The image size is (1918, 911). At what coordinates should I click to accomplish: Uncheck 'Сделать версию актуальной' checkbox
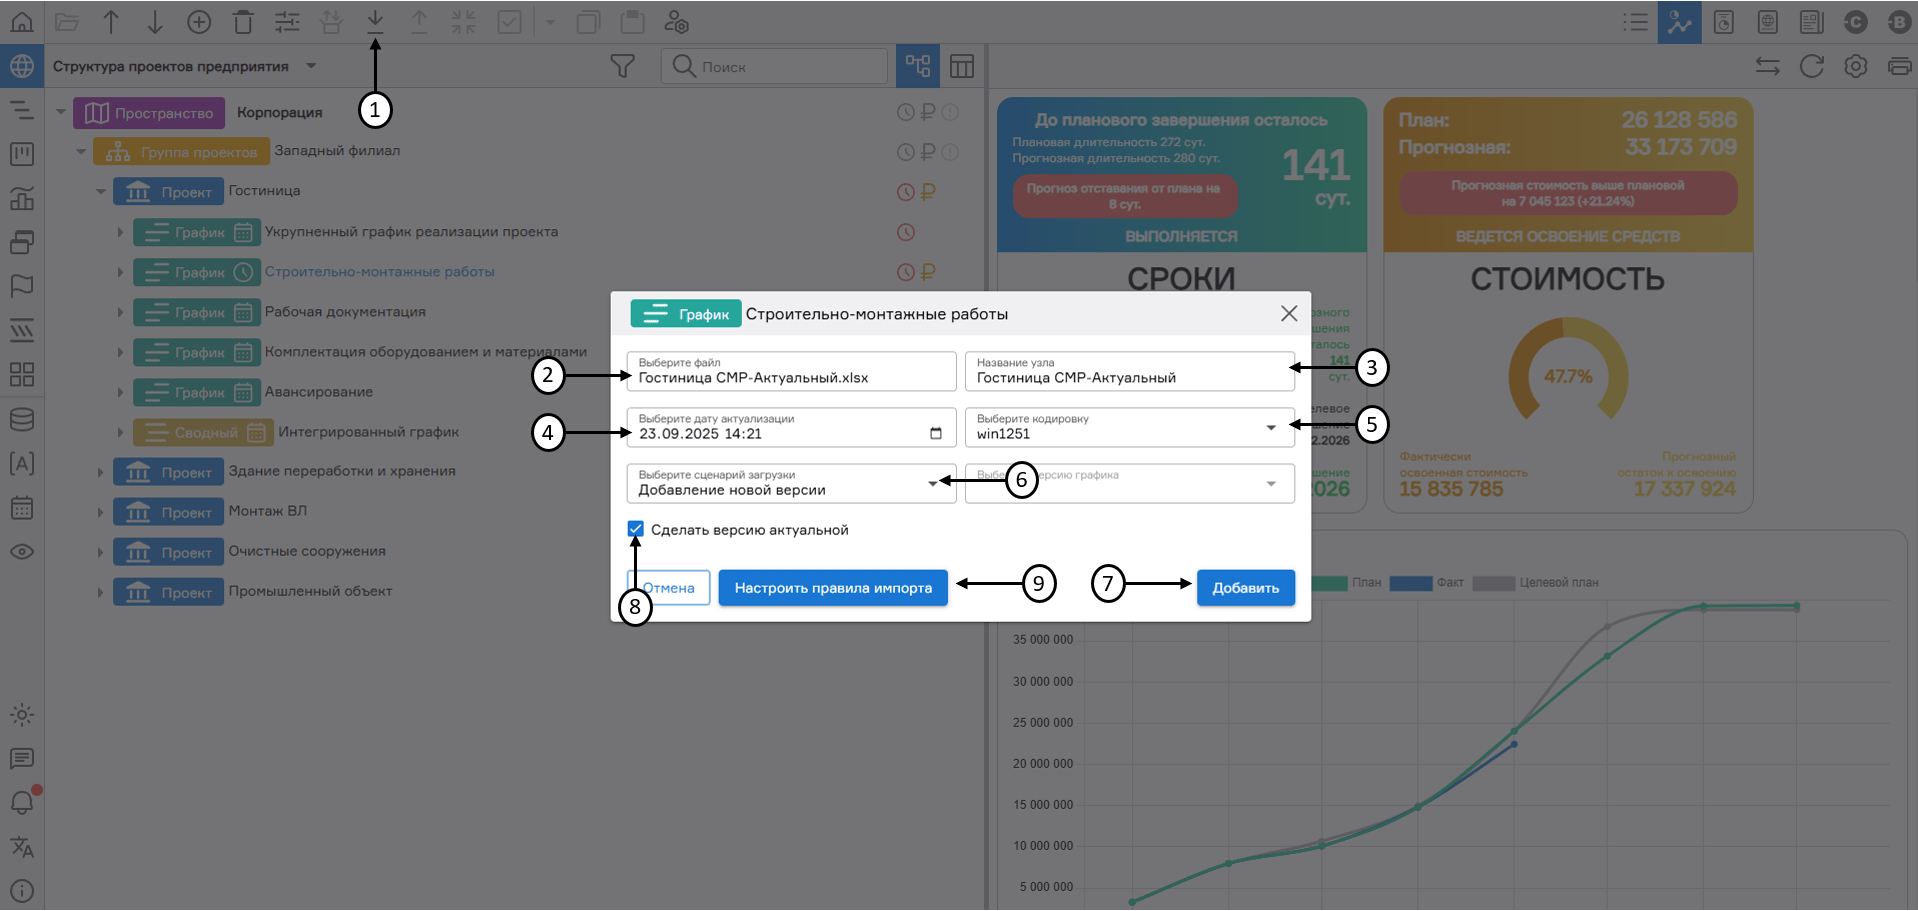point(636,529)
